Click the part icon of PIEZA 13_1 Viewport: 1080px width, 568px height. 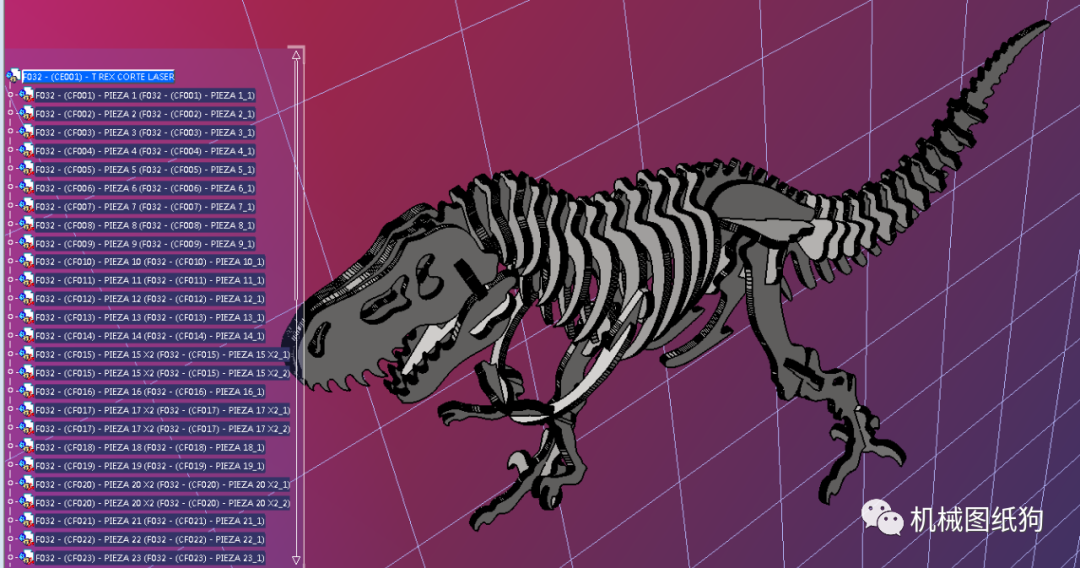click(x=26, y=317)
